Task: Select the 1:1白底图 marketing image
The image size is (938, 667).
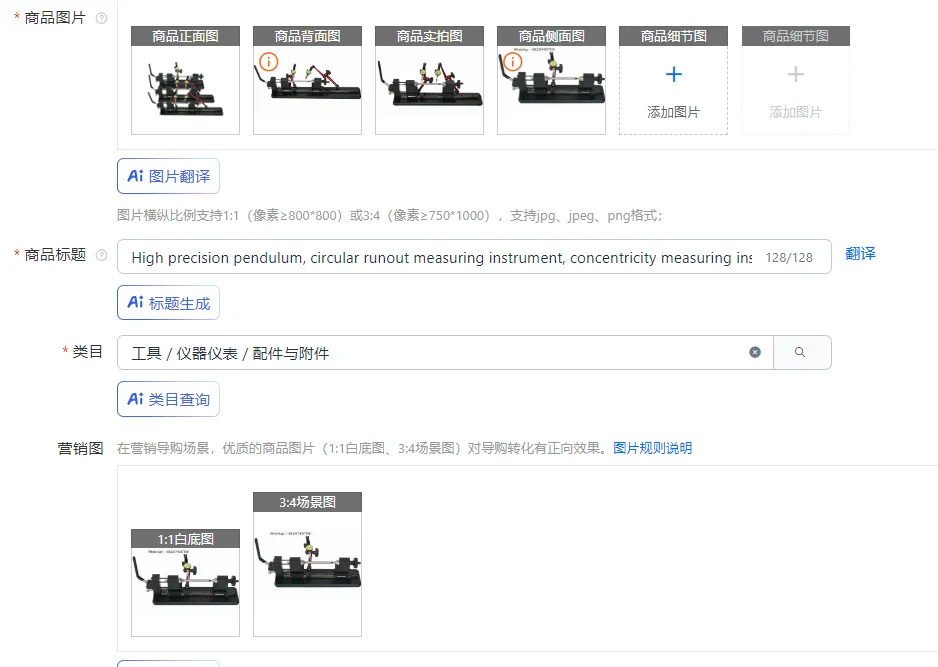Action: point(185,583)
